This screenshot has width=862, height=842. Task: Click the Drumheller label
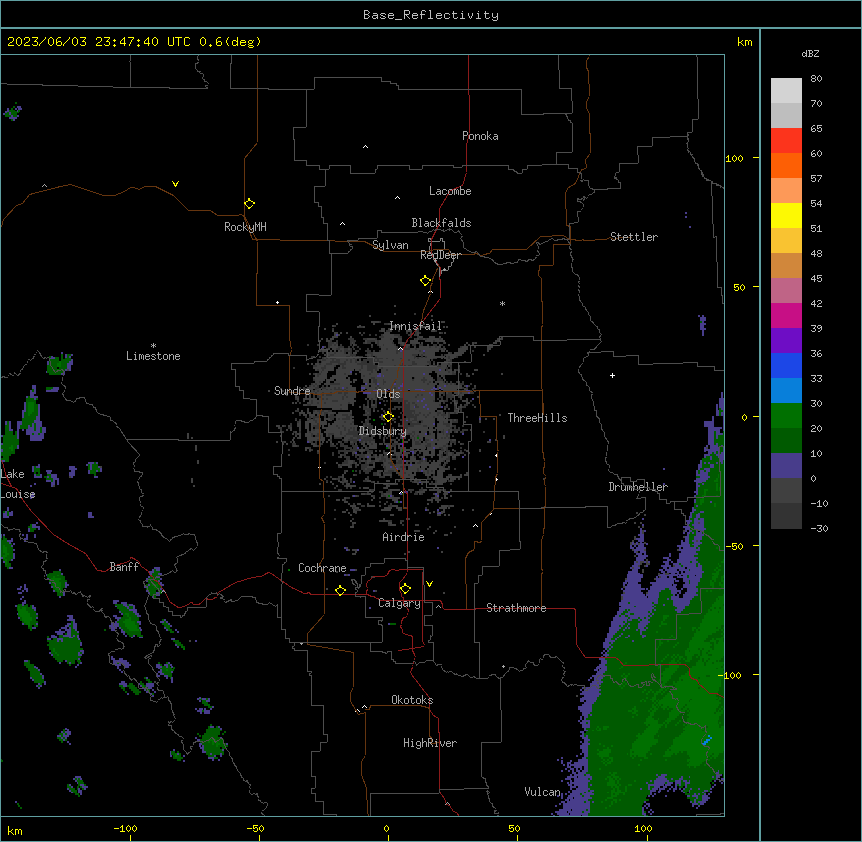click(638, 487)
